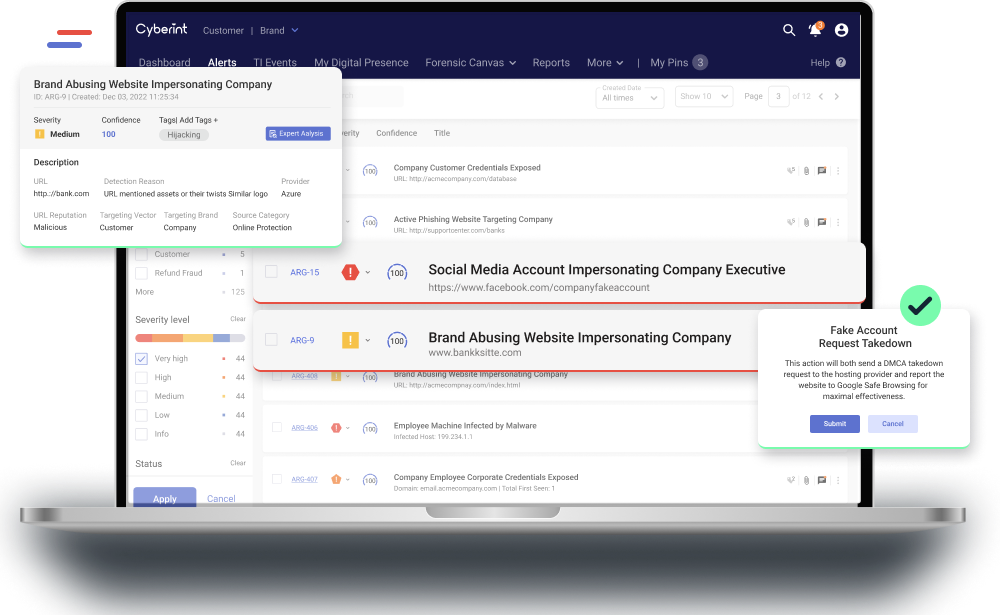Open the three-dot menu for Active Phishing Website row

click(x=838, y=223)
